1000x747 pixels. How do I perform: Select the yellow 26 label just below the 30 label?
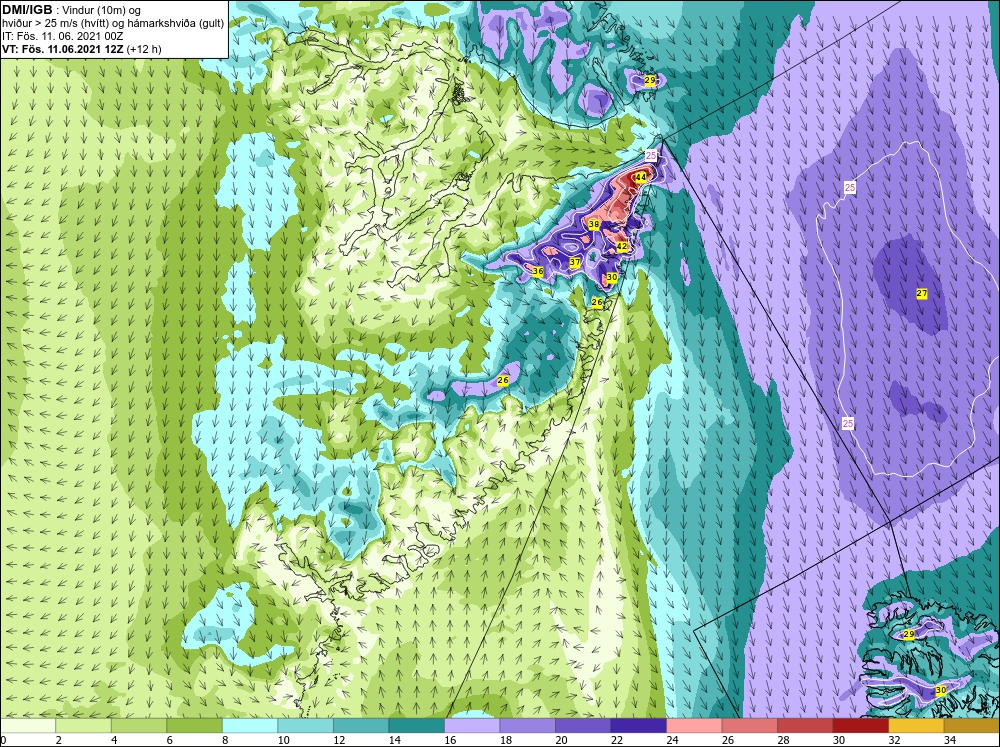pyautogui.click(x=597, y=302)
